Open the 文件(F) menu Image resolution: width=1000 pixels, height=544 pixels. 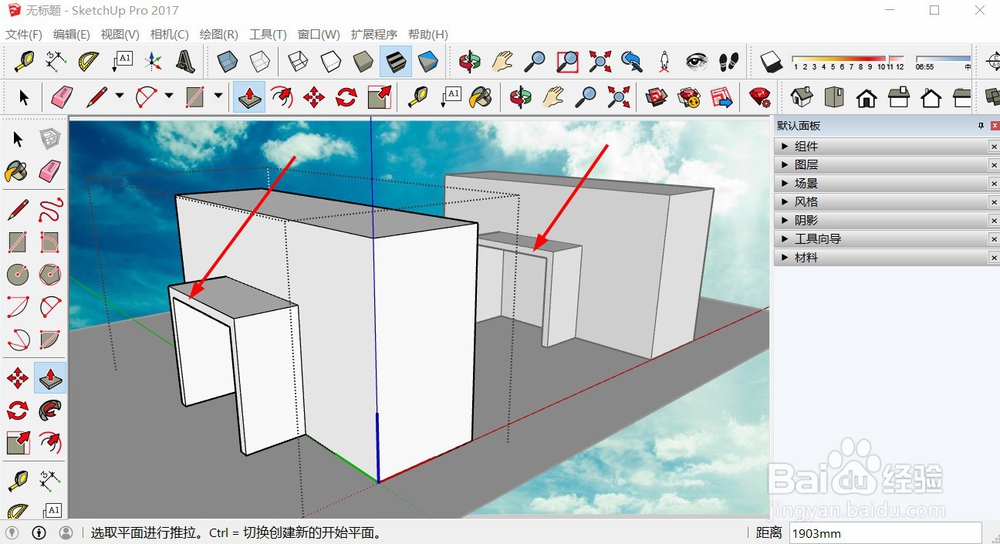coord(24,34)
